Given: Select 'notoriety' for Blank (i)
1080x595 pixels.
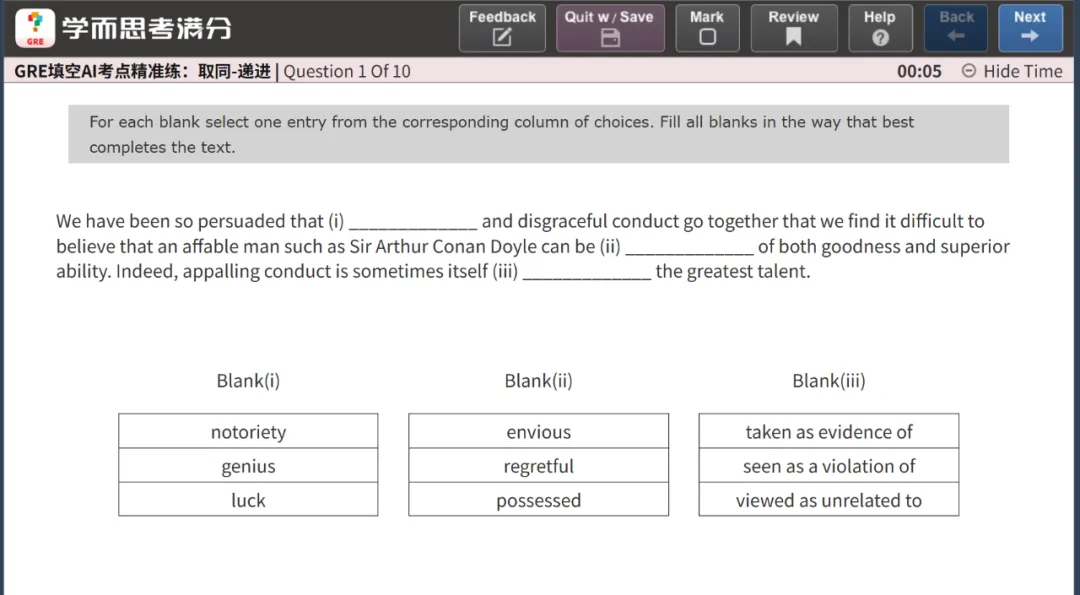Looking at the screenshot, I should pyautogui.click(x=248, y=432).
